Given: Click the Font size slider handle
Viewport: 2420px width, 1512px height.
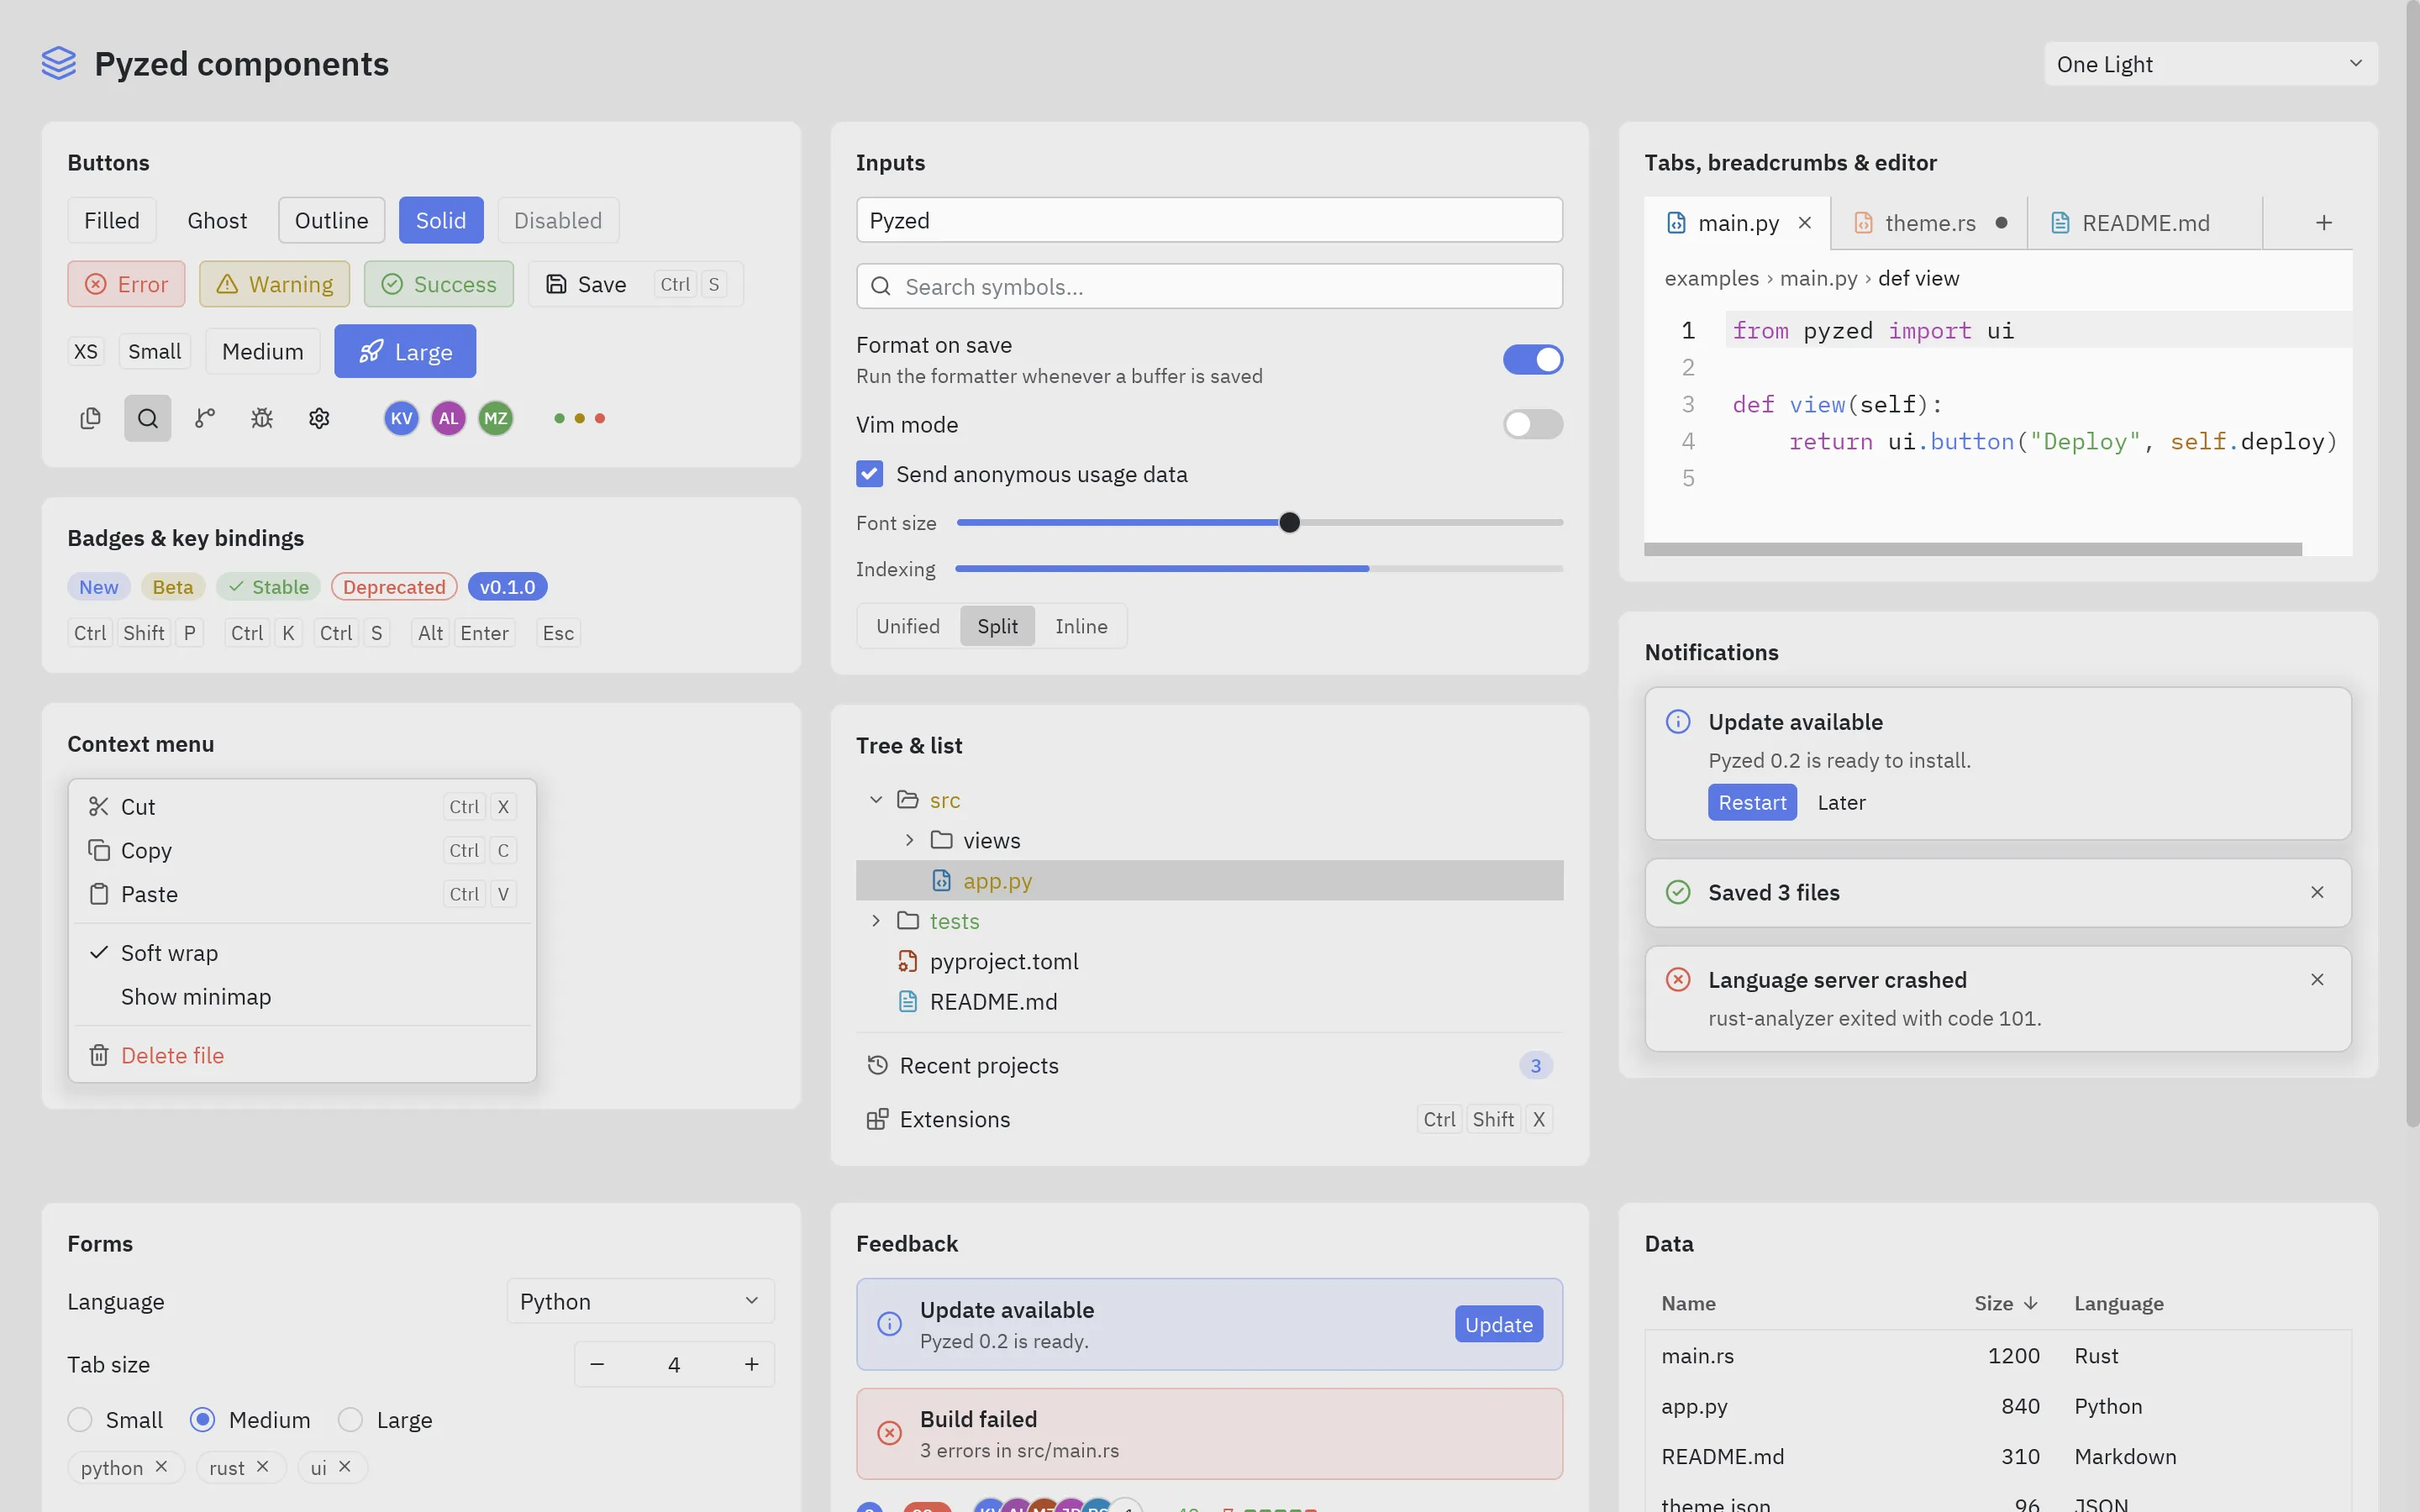Looking at the screenshot, I should [1289, 522].
